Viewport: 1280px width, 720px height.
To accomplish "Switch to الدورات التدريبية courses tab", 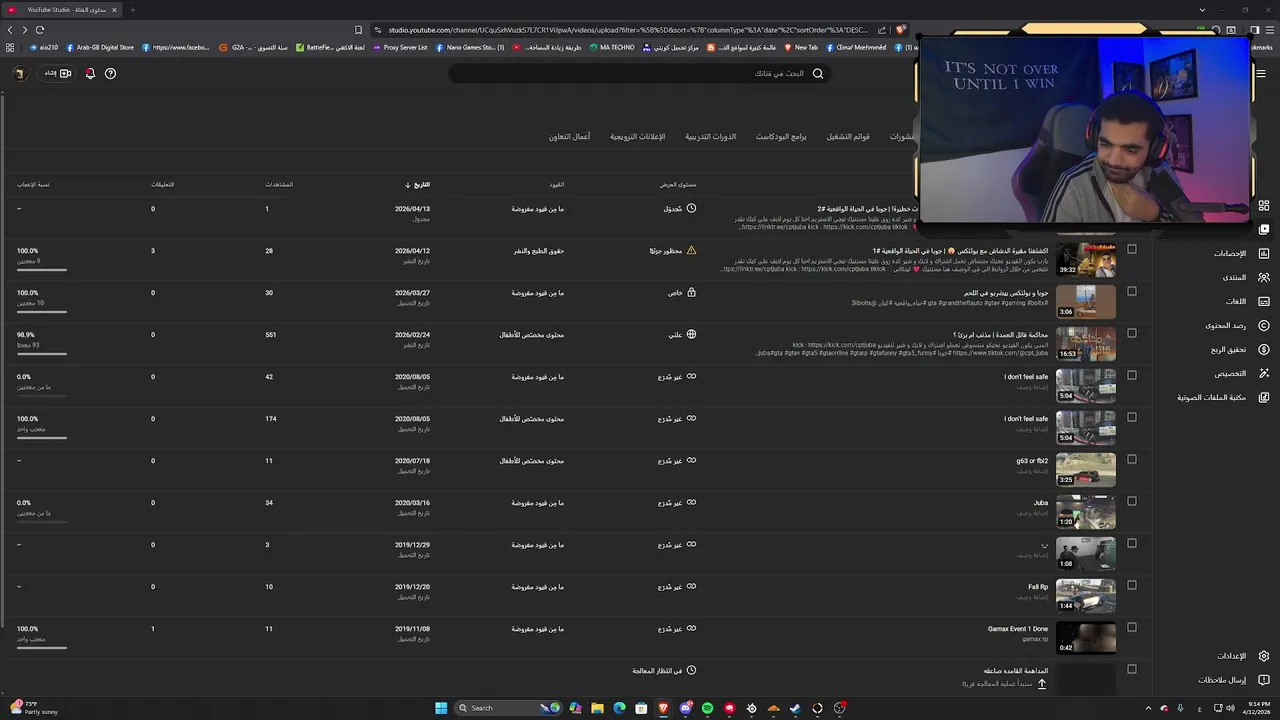I will [x=710, y=136].
